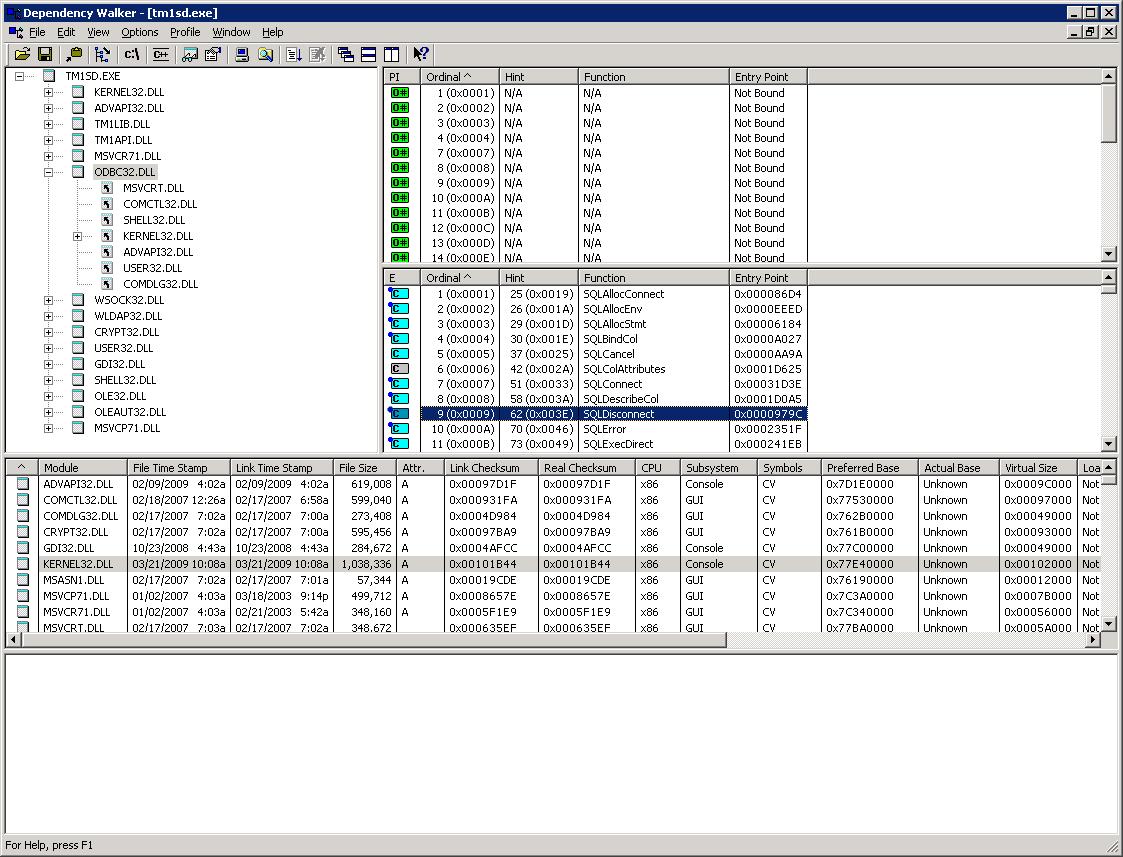The image size is (1123, 857).
Task: Select the WLDAP32.DLL tree item
Action: (x=128, y=316)
